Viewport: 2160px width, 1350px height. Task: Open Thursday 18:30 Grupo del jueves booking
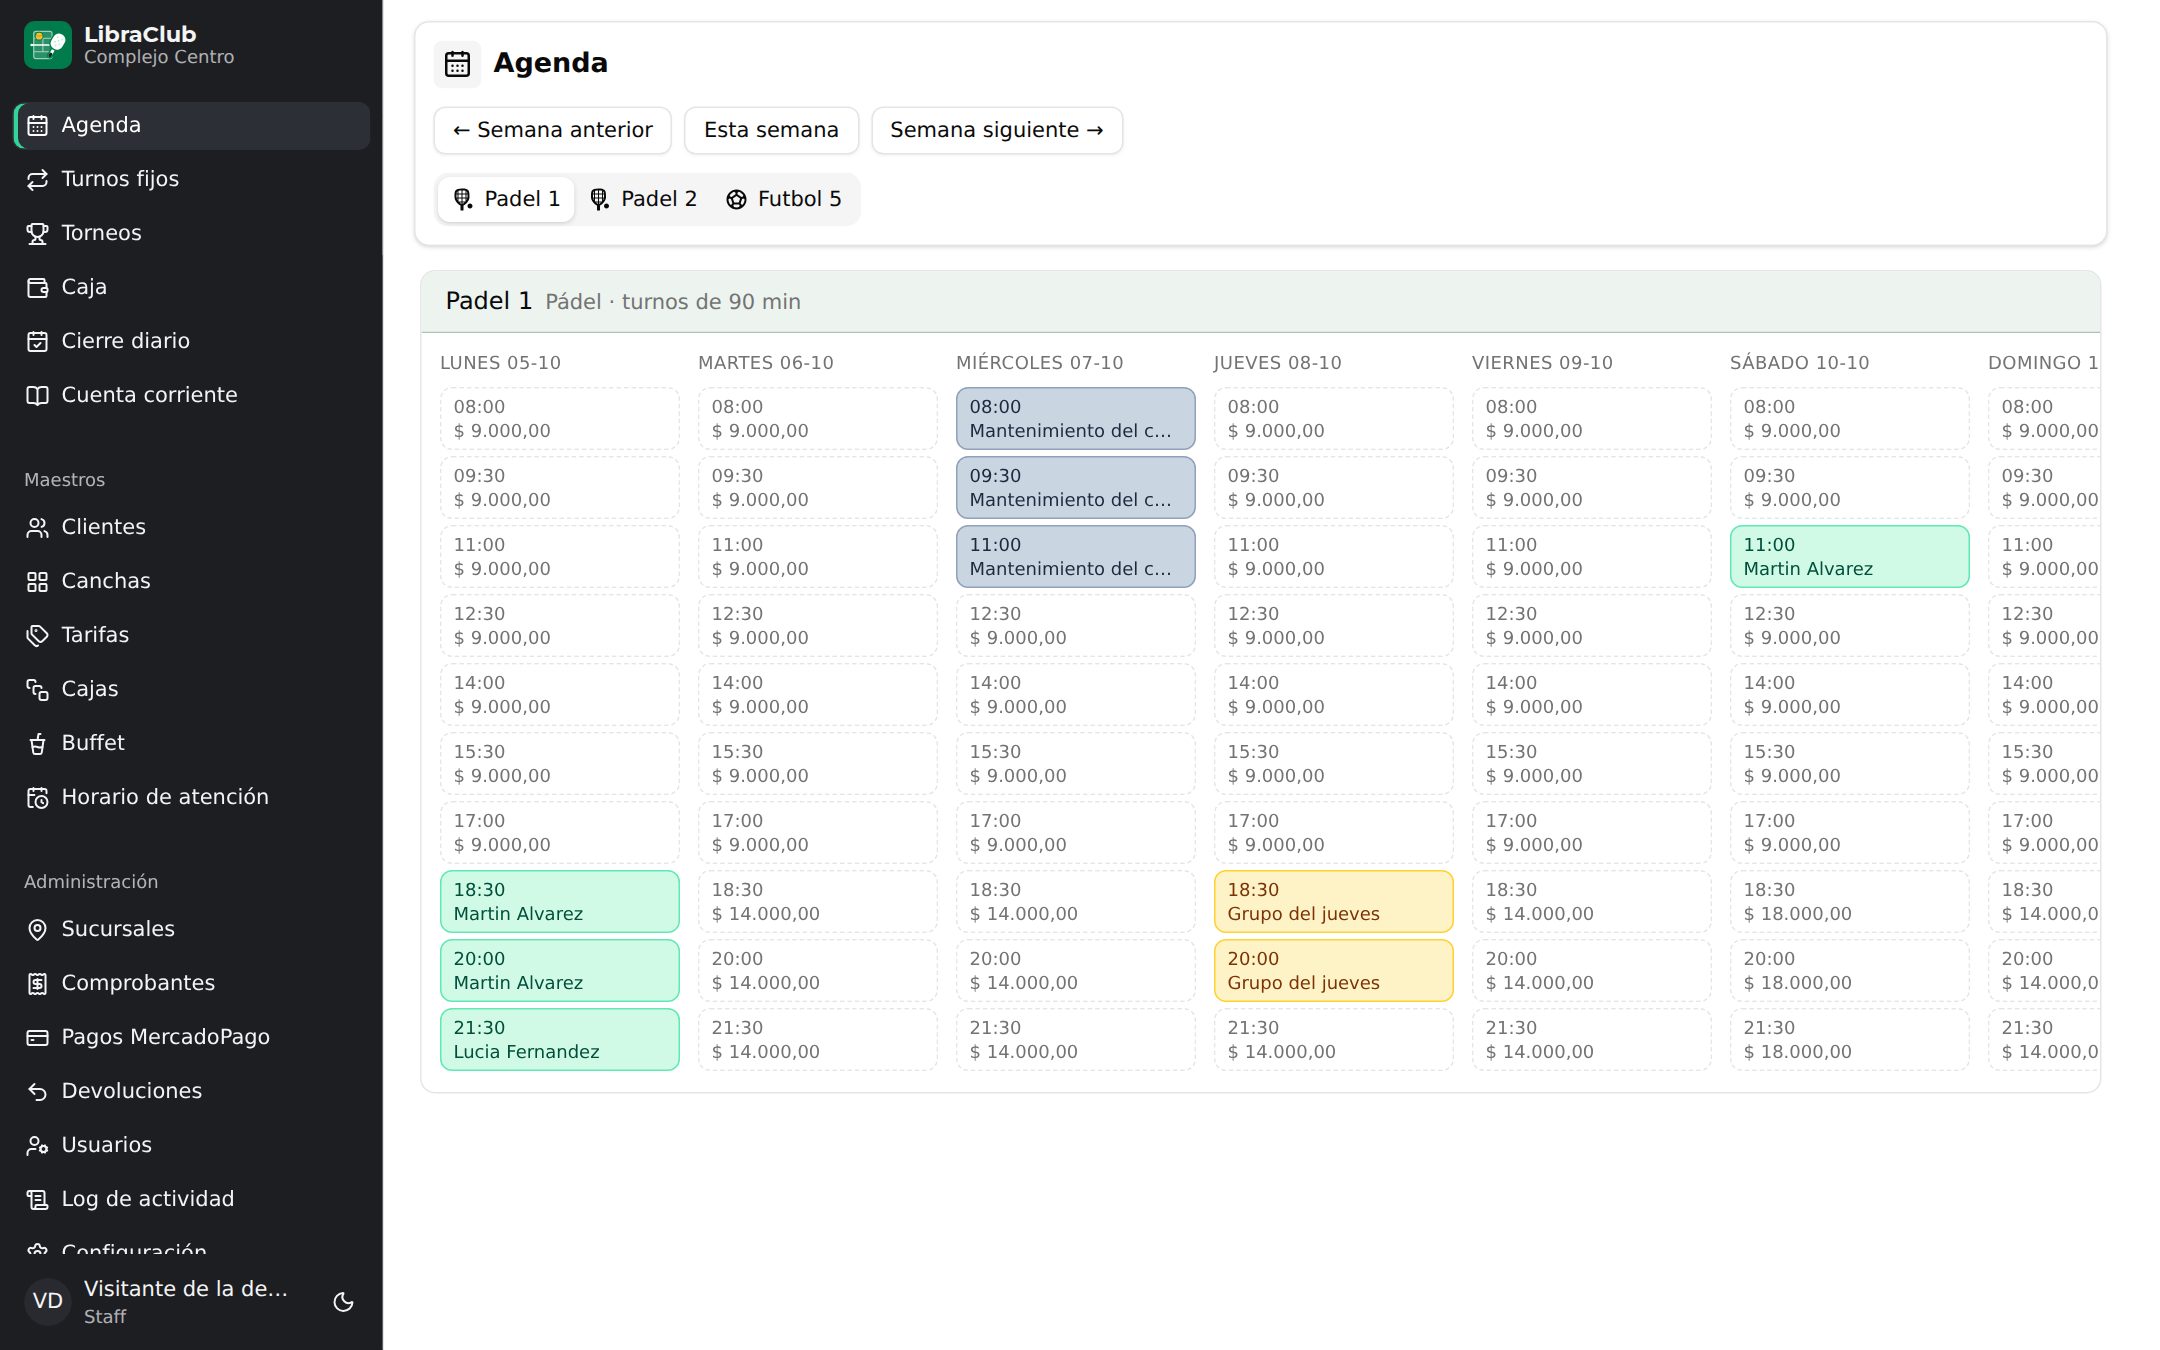1334,902
